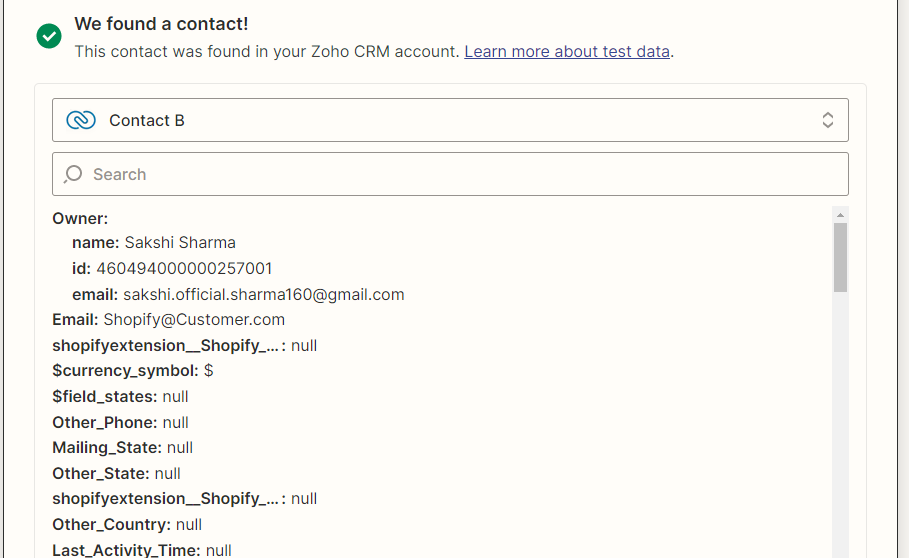Click the magnifying glass search icon
The image size is (909, 558).
click(73, 174)
